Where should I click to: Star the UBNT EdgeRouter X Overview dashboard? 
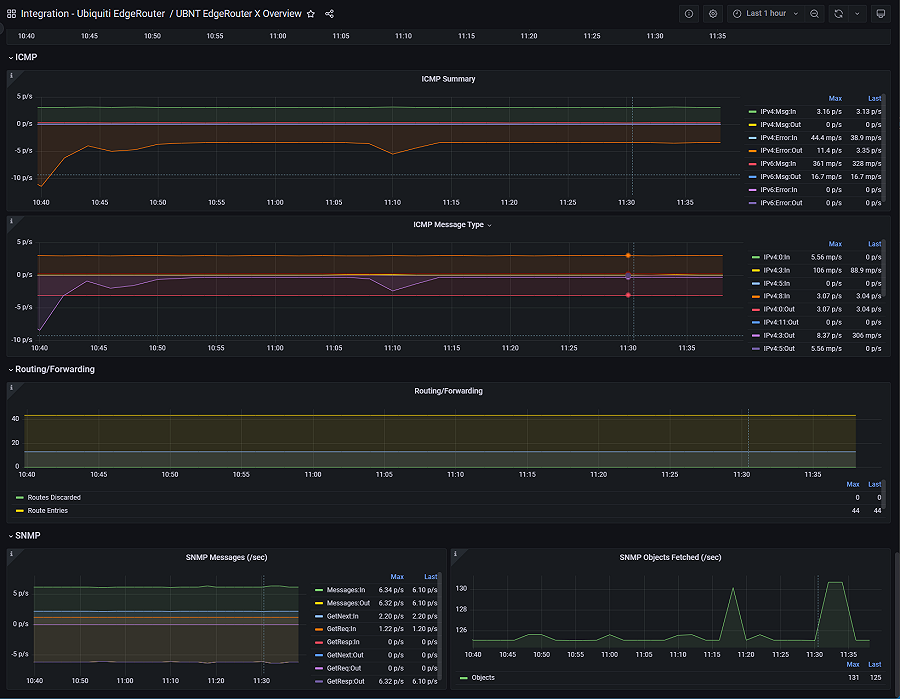click(311, 14)
